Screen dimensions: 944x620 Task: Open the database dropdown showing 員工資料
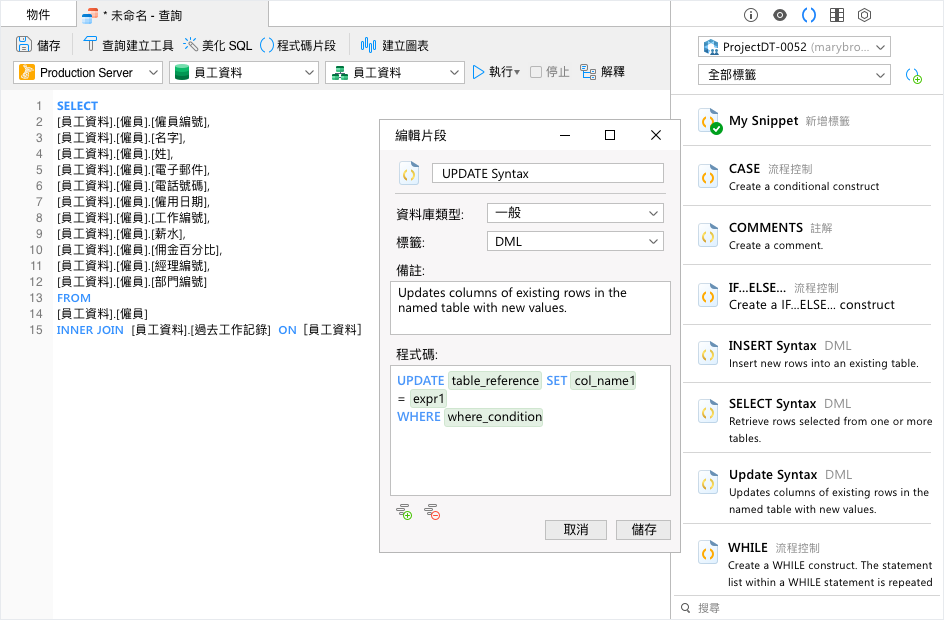(244, 73)
